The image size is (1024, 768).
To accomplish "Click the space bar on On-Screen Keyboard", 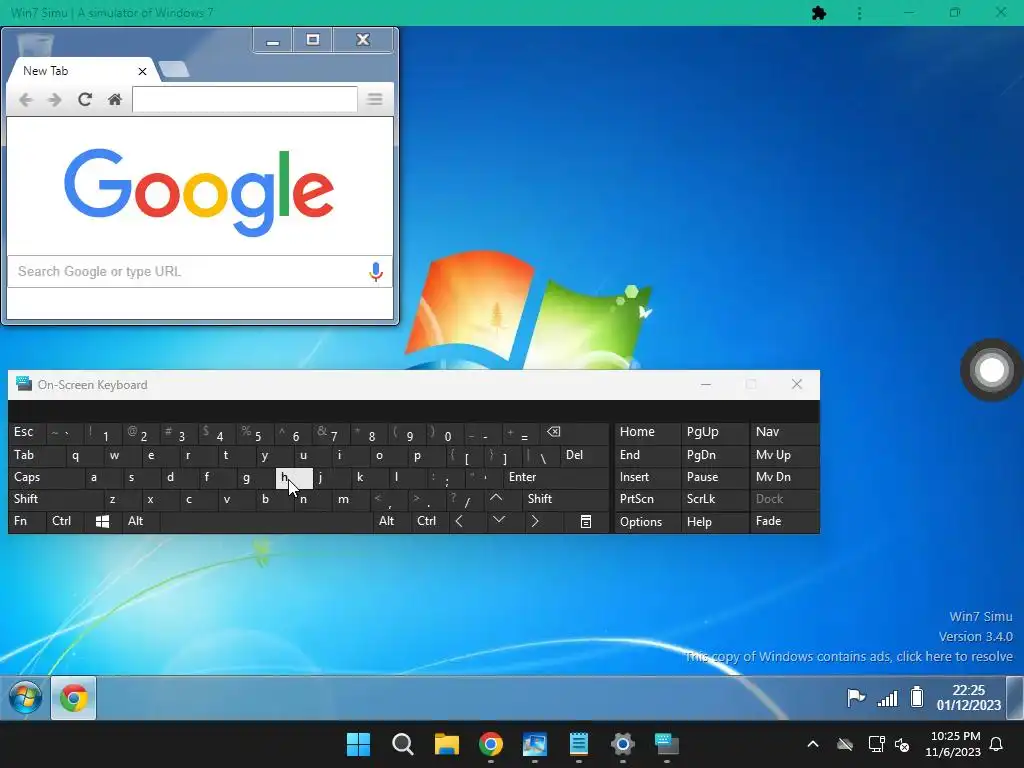I will click(266, 521).
